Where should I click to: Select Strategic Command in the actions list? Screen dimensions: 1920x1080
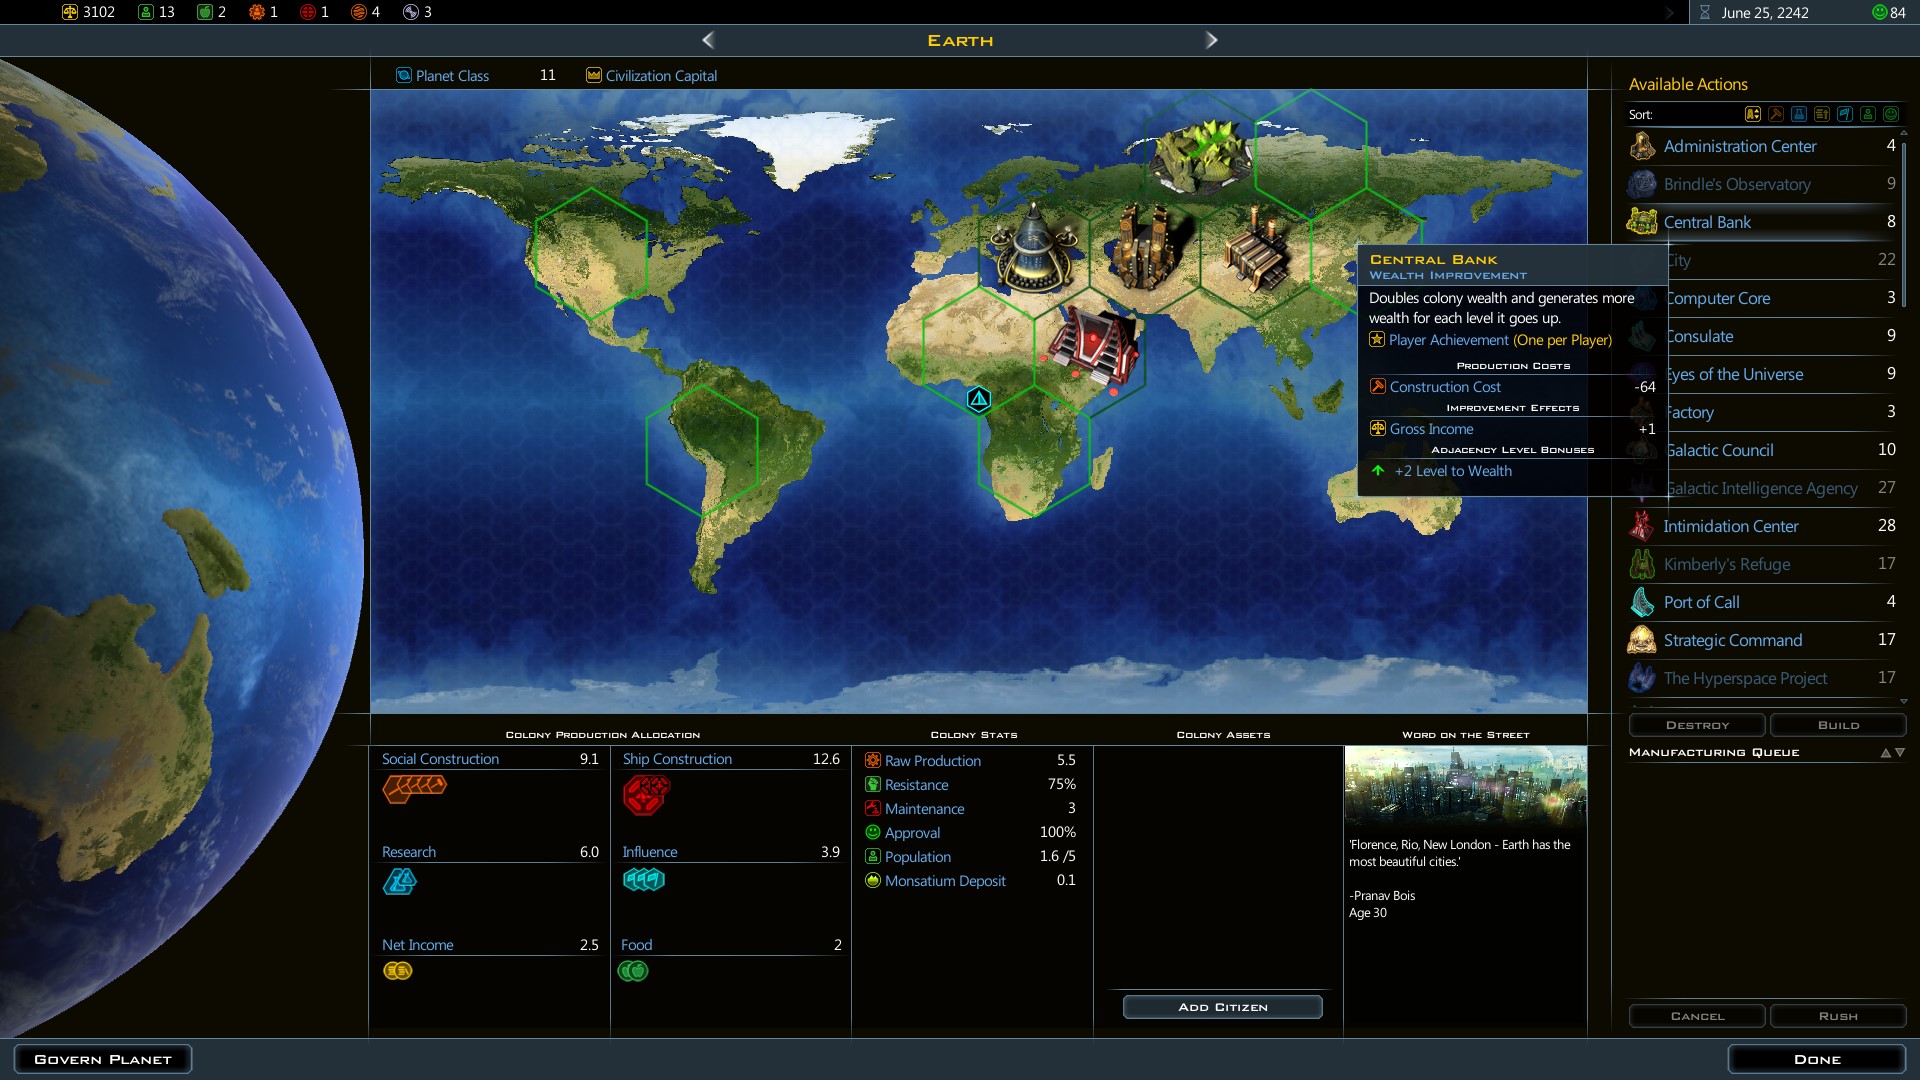click(x=1732, y=640)
